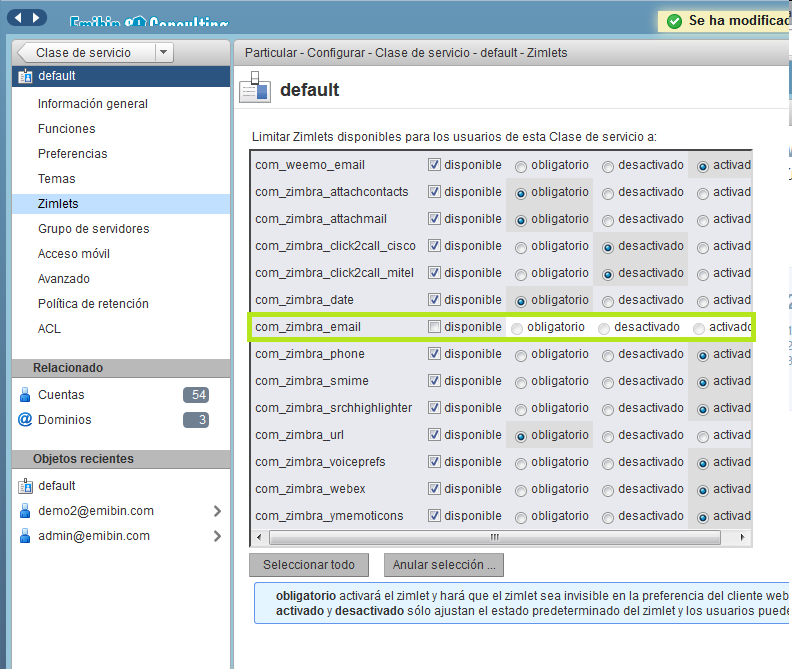The width and height of the screenshot is (792, 669).
Task: Select obligatorio for com_zimbra_click2call_cisco
Action: tap(521, 247)
